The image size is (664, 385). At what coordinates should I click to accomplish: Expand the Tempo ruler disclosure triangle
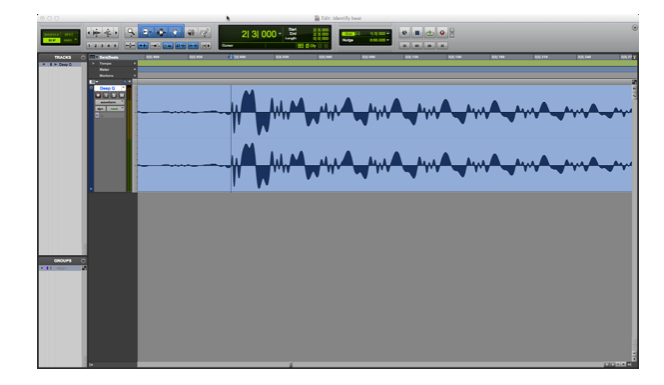[93, 64]
